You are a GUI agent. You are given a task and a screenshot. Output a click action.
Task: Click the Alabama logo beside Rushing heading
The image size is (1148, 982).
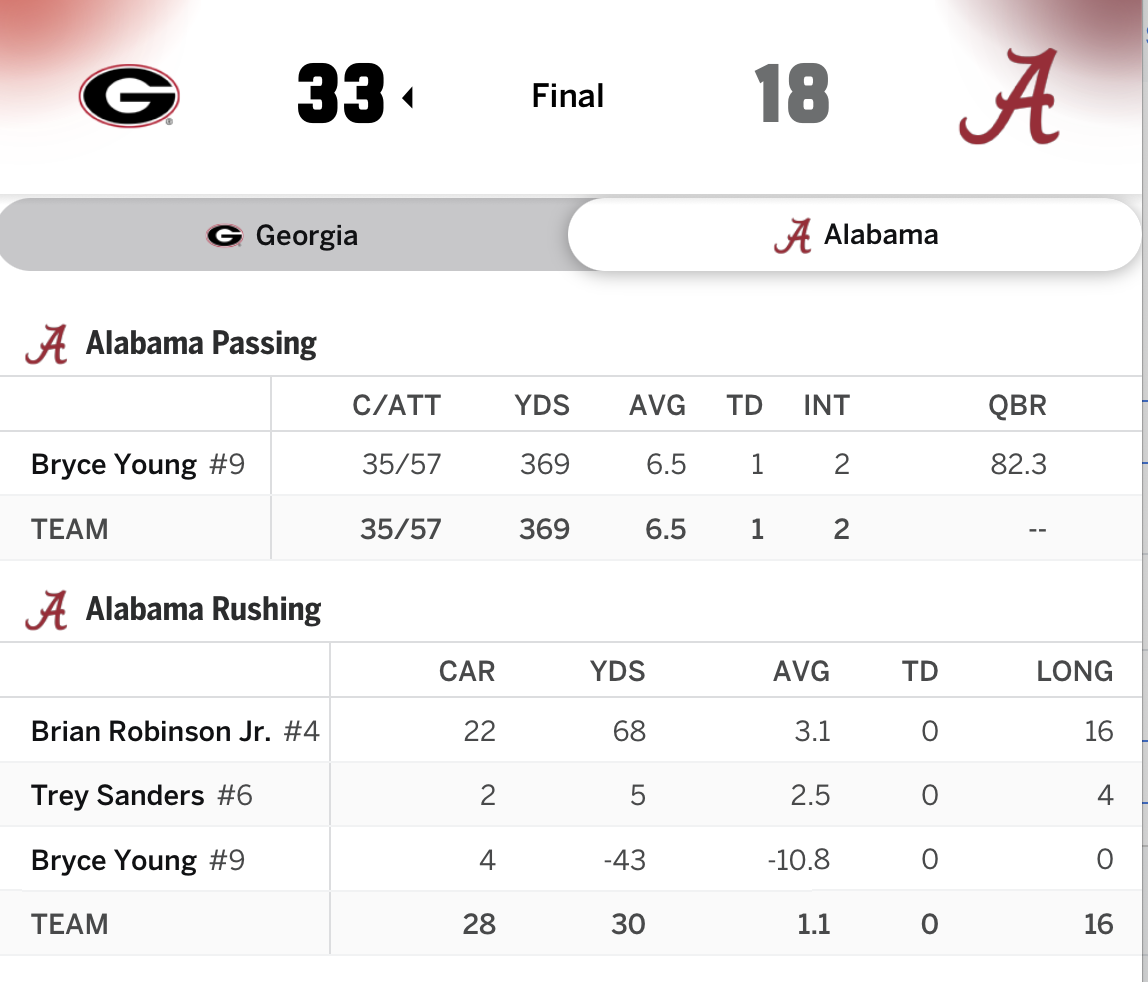46,610
